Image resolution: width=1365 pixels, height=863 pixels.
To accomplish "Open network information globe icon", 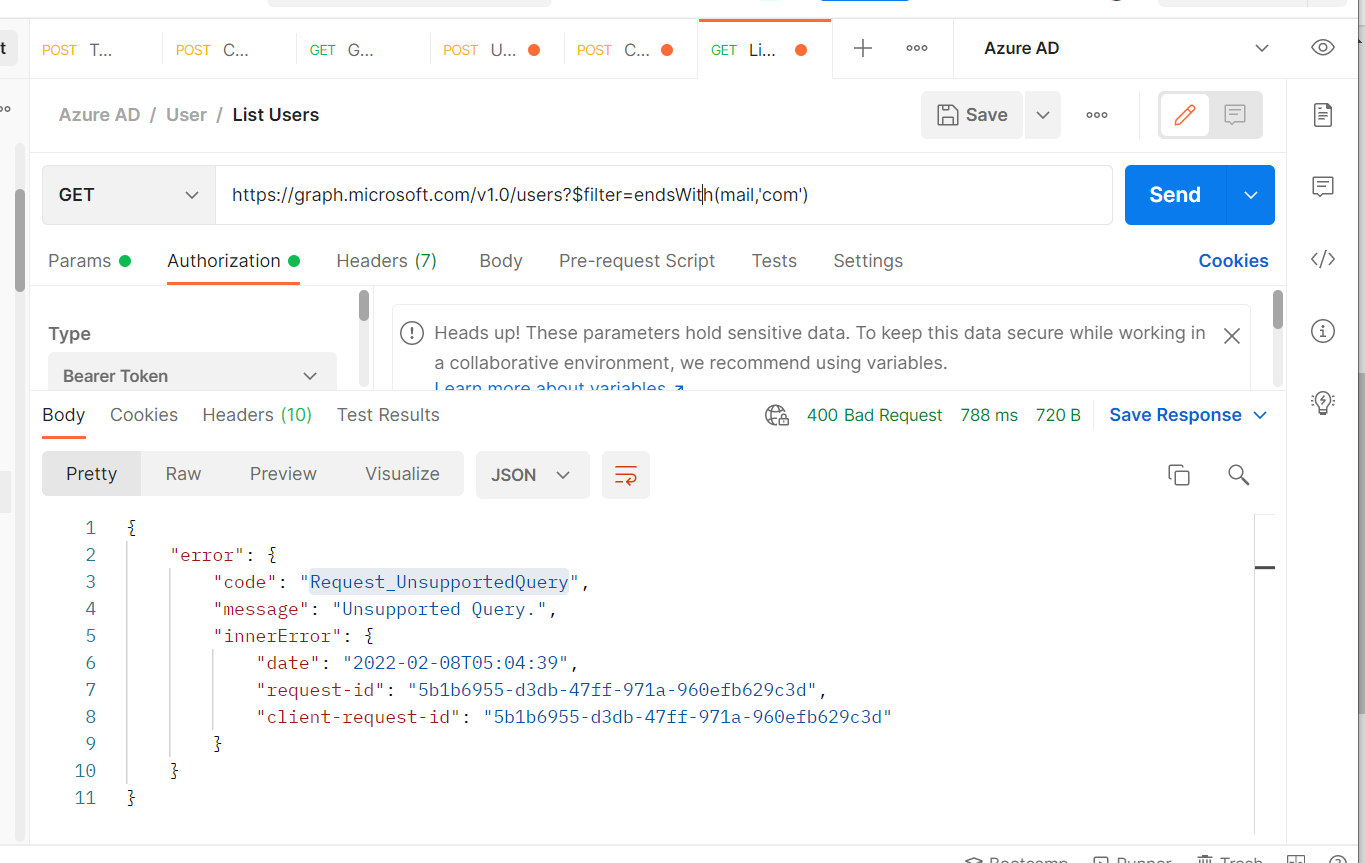I will point(777,414).
